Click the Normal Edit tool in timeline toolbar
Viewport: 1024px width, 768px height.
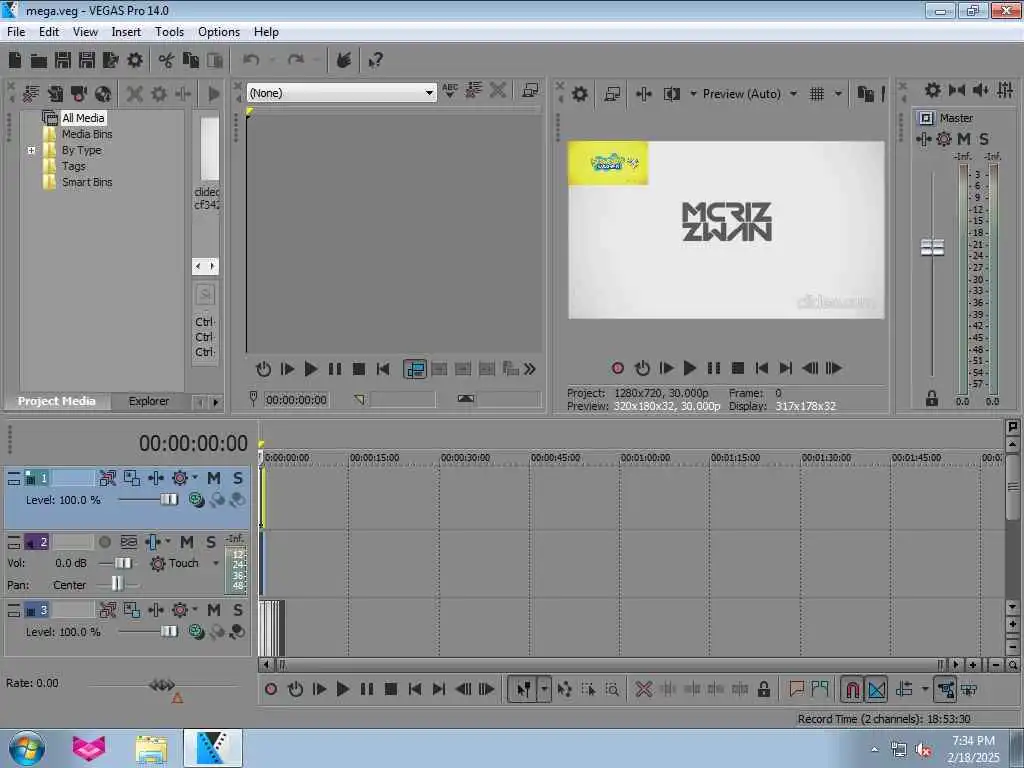523,689
